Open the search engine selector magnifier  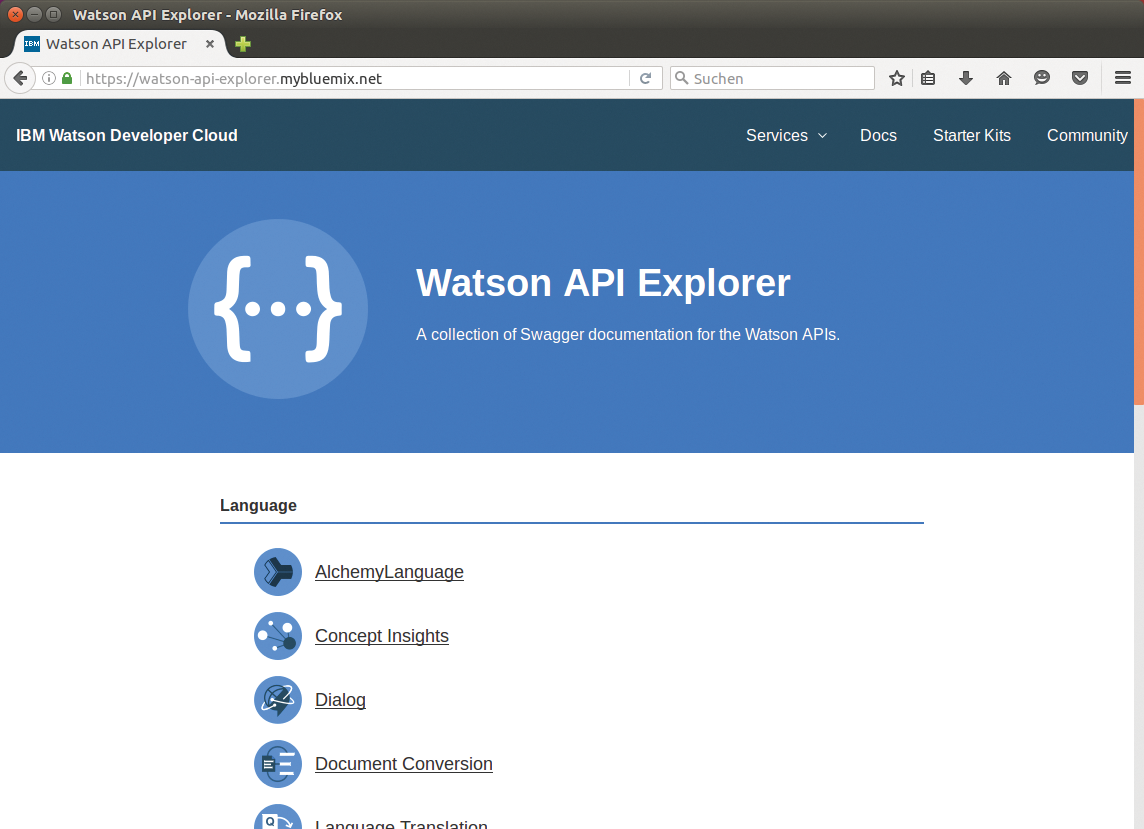pos(682,77)
